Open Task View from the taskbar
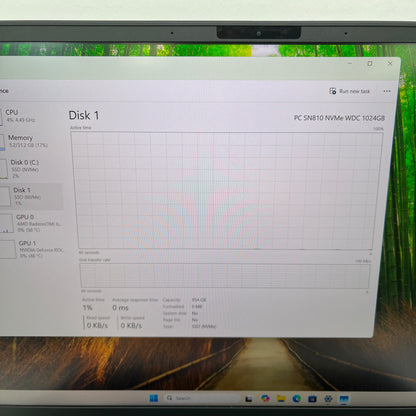The image size is (416, 416). pos(249,399)
